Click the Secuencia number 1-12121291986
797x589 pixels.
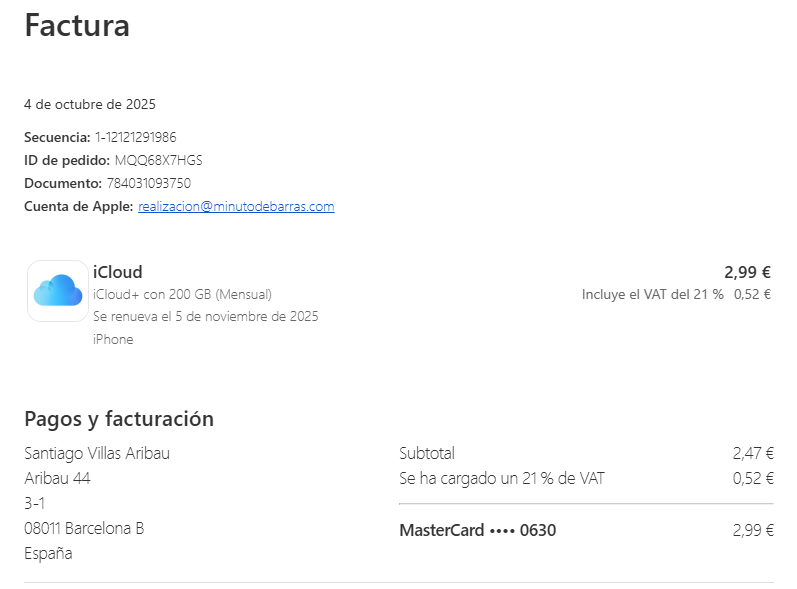pos(135,137)
